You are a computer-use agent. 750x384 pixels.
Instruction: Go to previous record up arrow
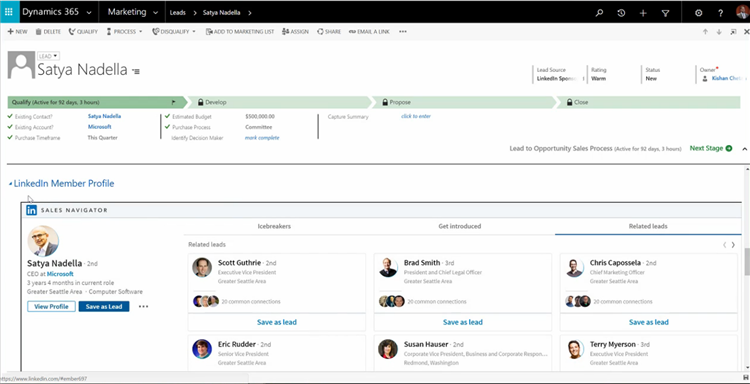click(x=705, y=32)
